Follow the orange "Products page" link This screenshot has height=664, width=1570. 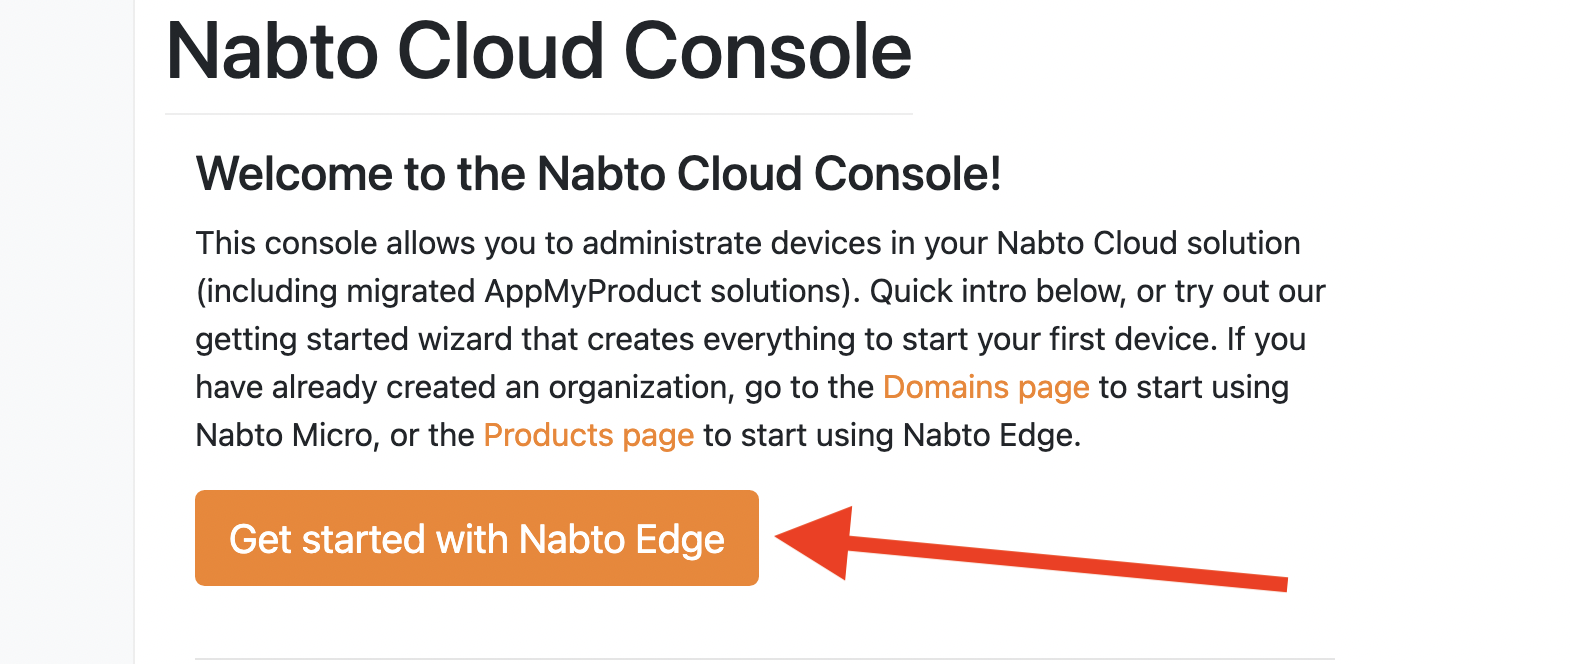pos(588,435)
